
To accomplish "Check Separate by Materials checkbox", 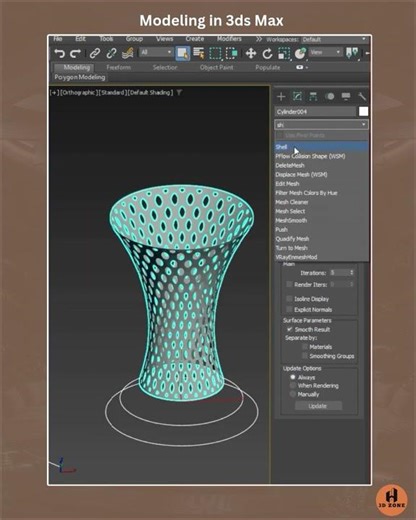I will (x=305, y=347).
